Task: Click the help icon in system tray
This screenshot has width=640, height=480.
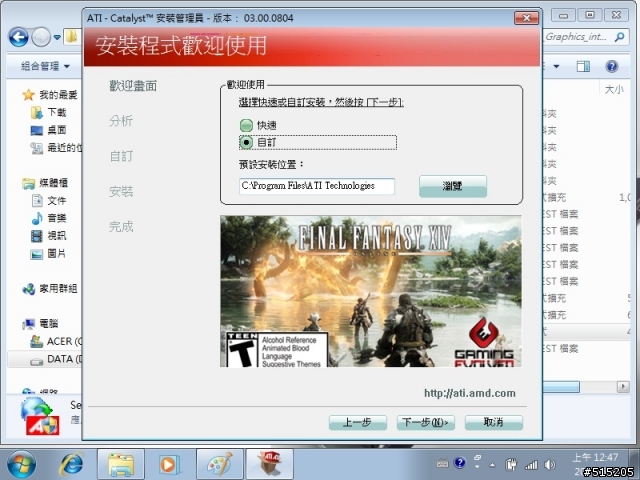Action: click(x=460, y=462)
